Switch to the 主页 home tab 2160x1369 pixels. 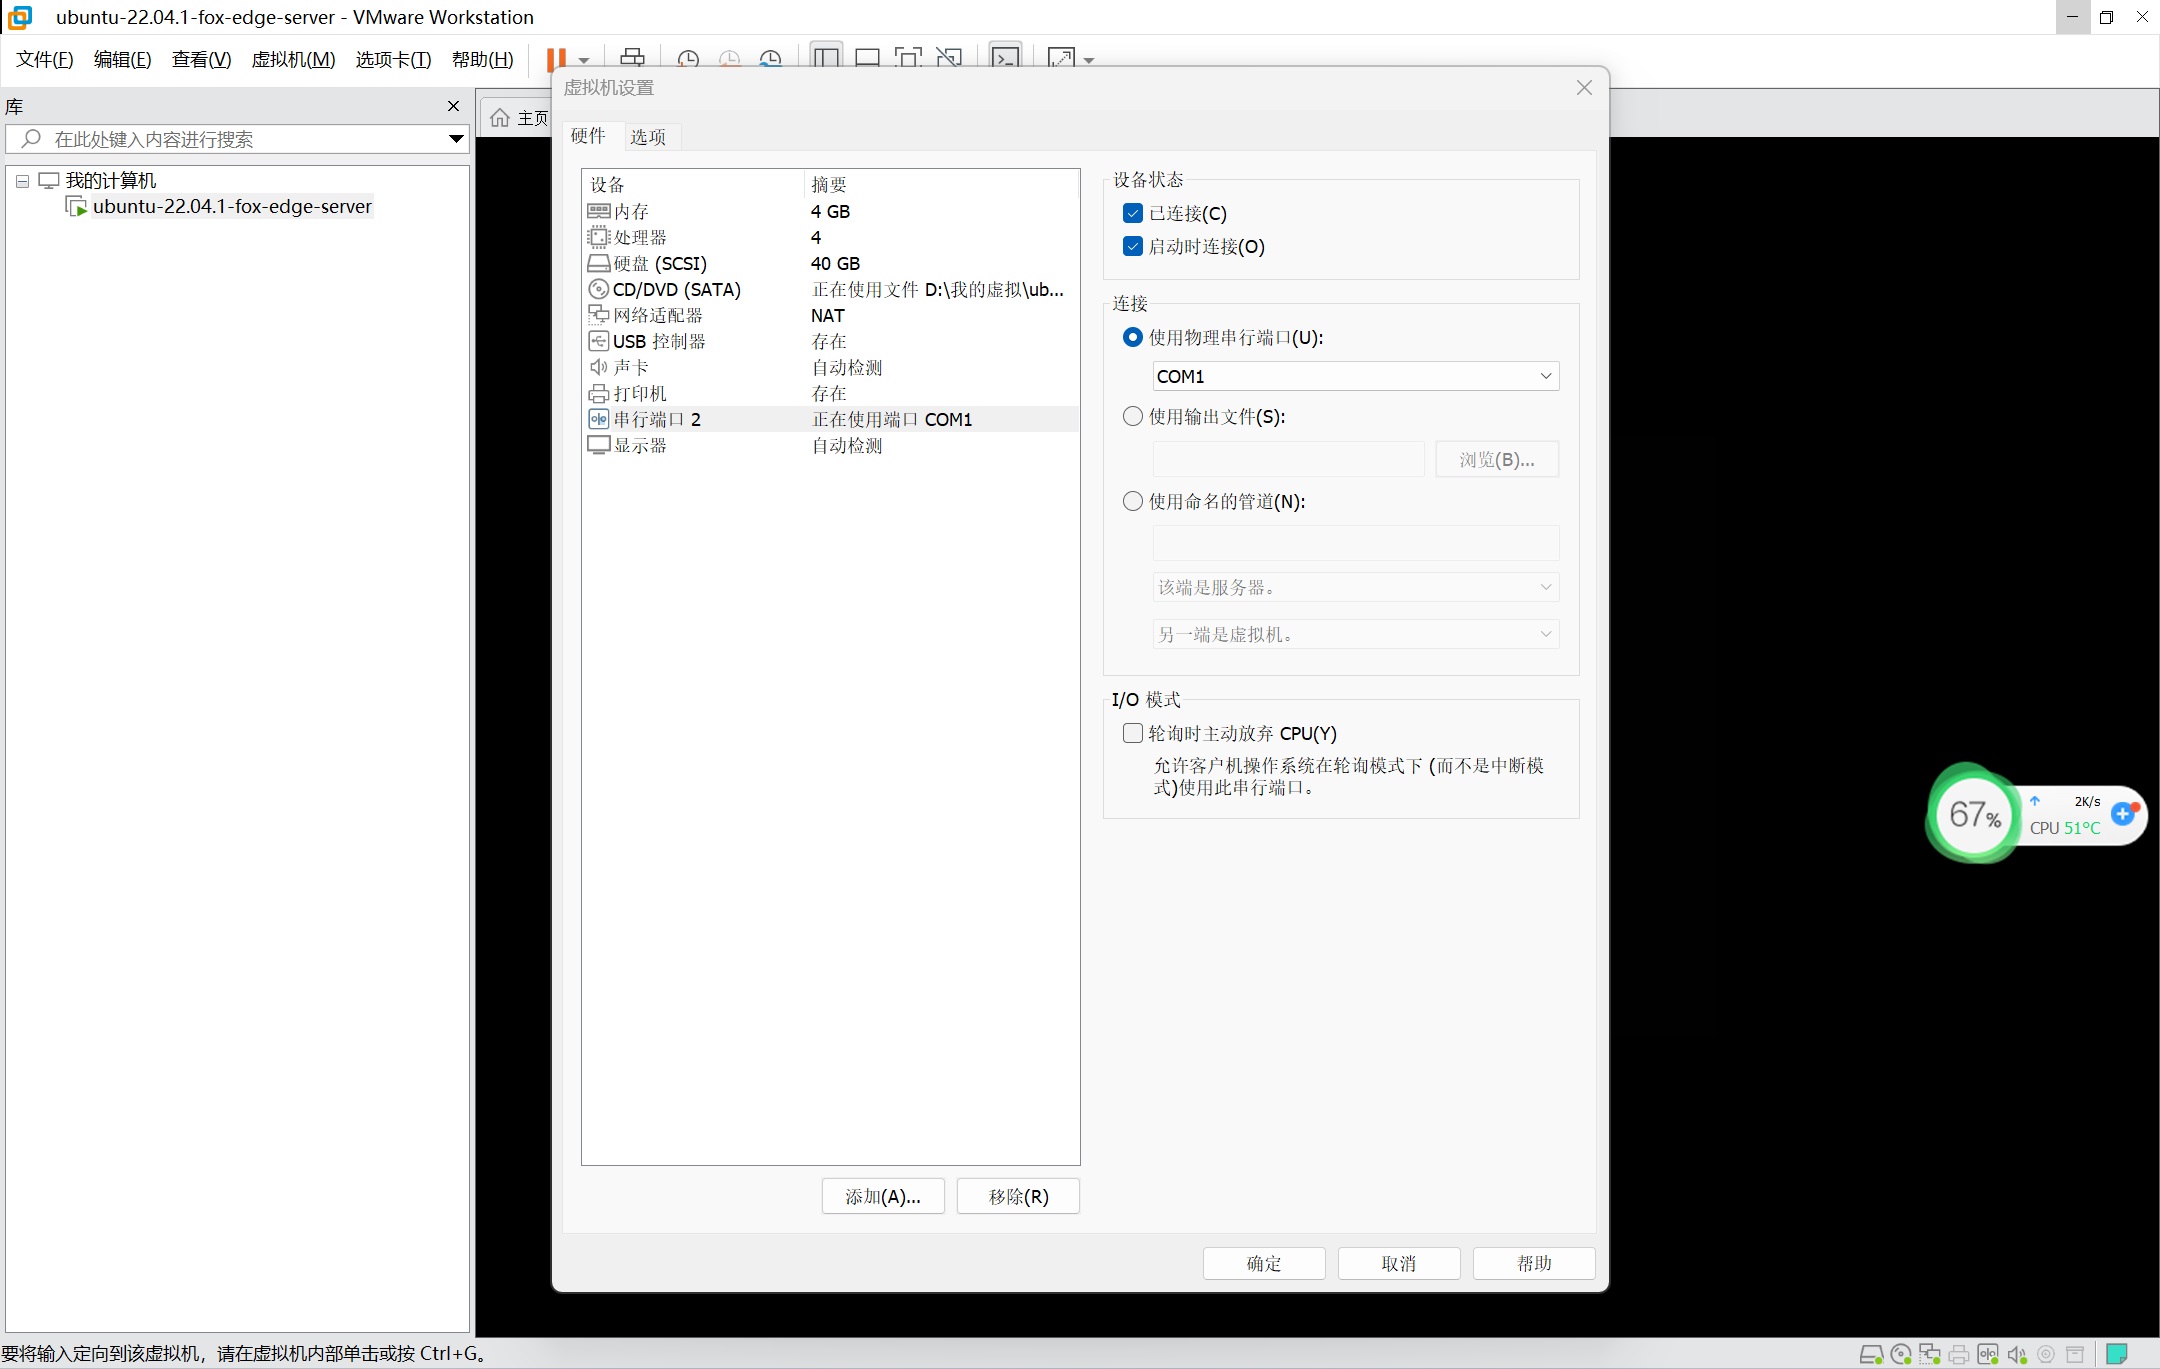coord(518,118)
